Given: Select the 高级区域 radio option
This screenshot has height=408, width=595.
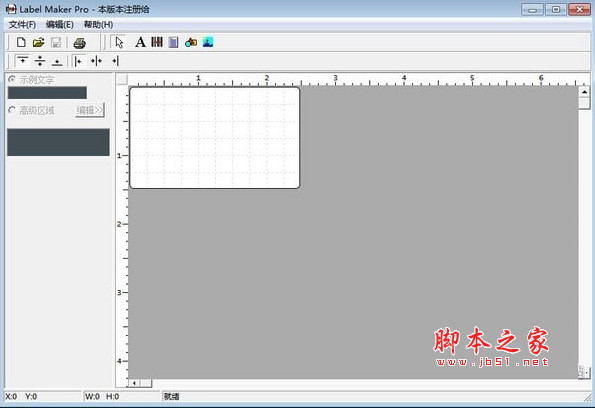Looking at the screenshot, I should [x=31, y=110].
